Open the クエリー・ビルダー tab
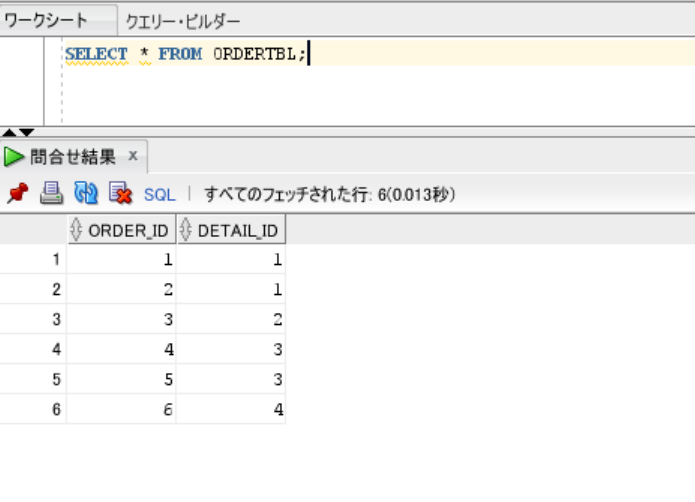The width and height of the screenshot is (695, 502). point(183,20)
